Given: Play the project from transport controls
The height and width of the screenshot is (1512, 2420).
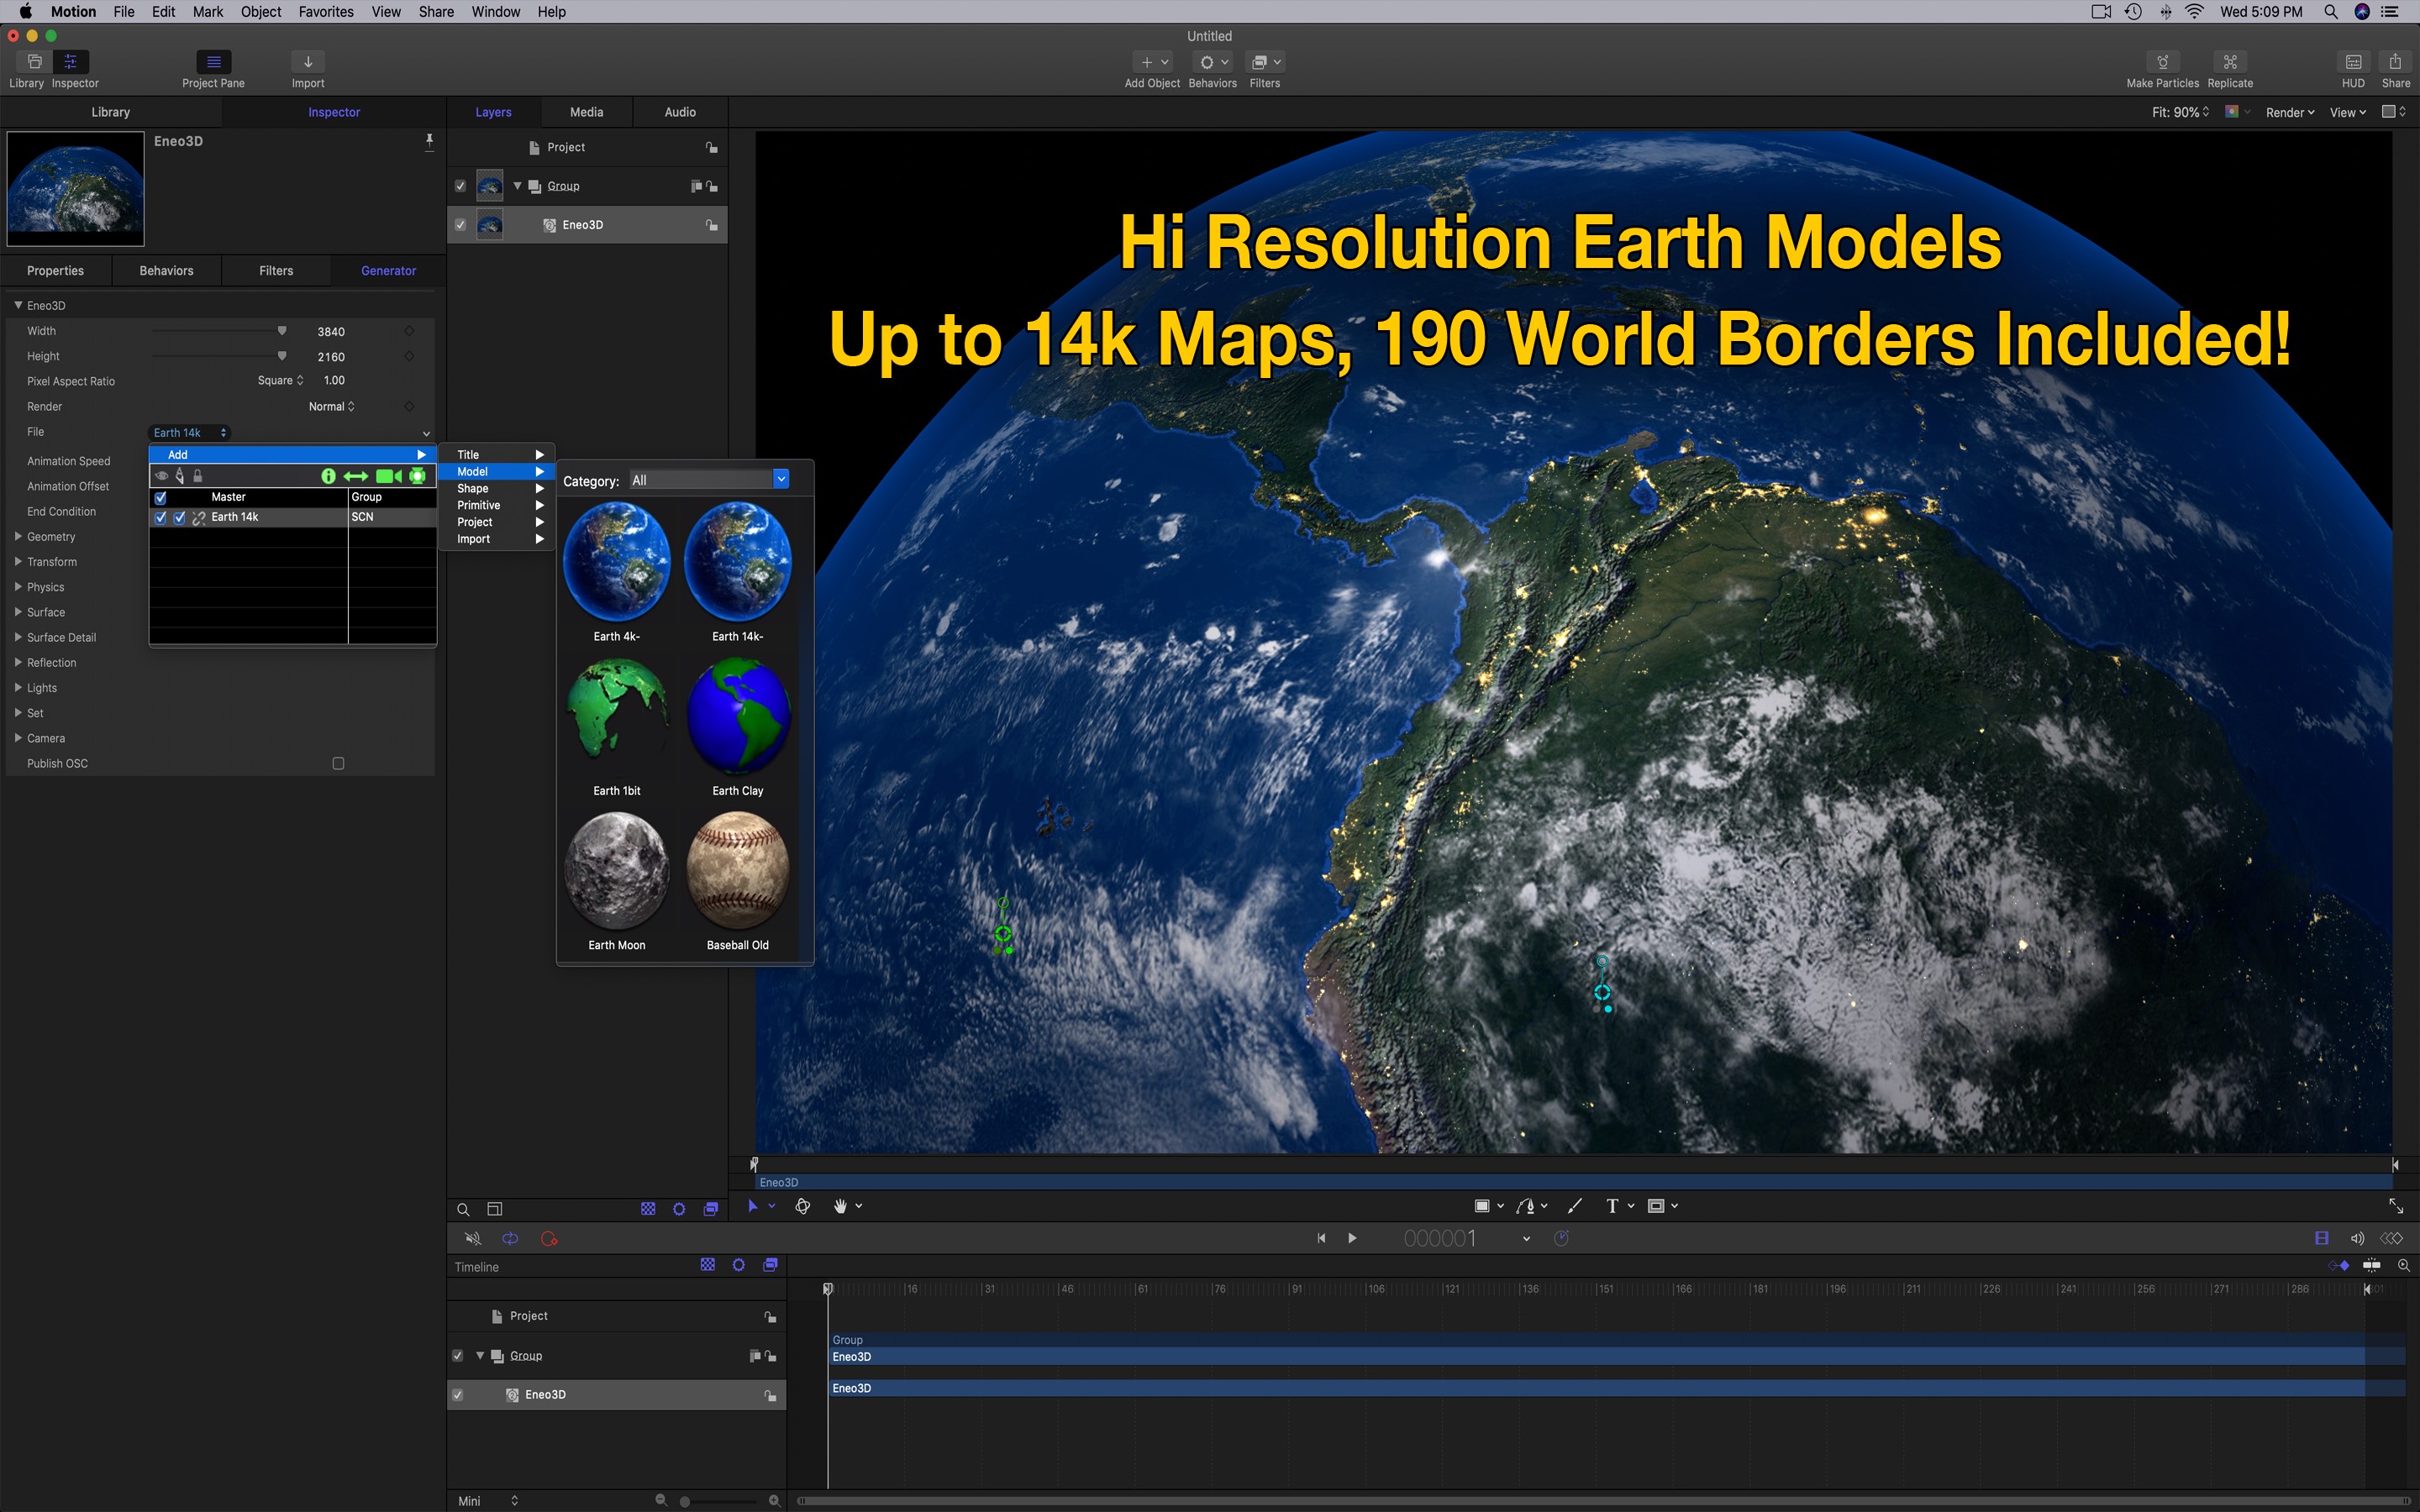Looking at the screenshot, I should tap(1352, 1238).
